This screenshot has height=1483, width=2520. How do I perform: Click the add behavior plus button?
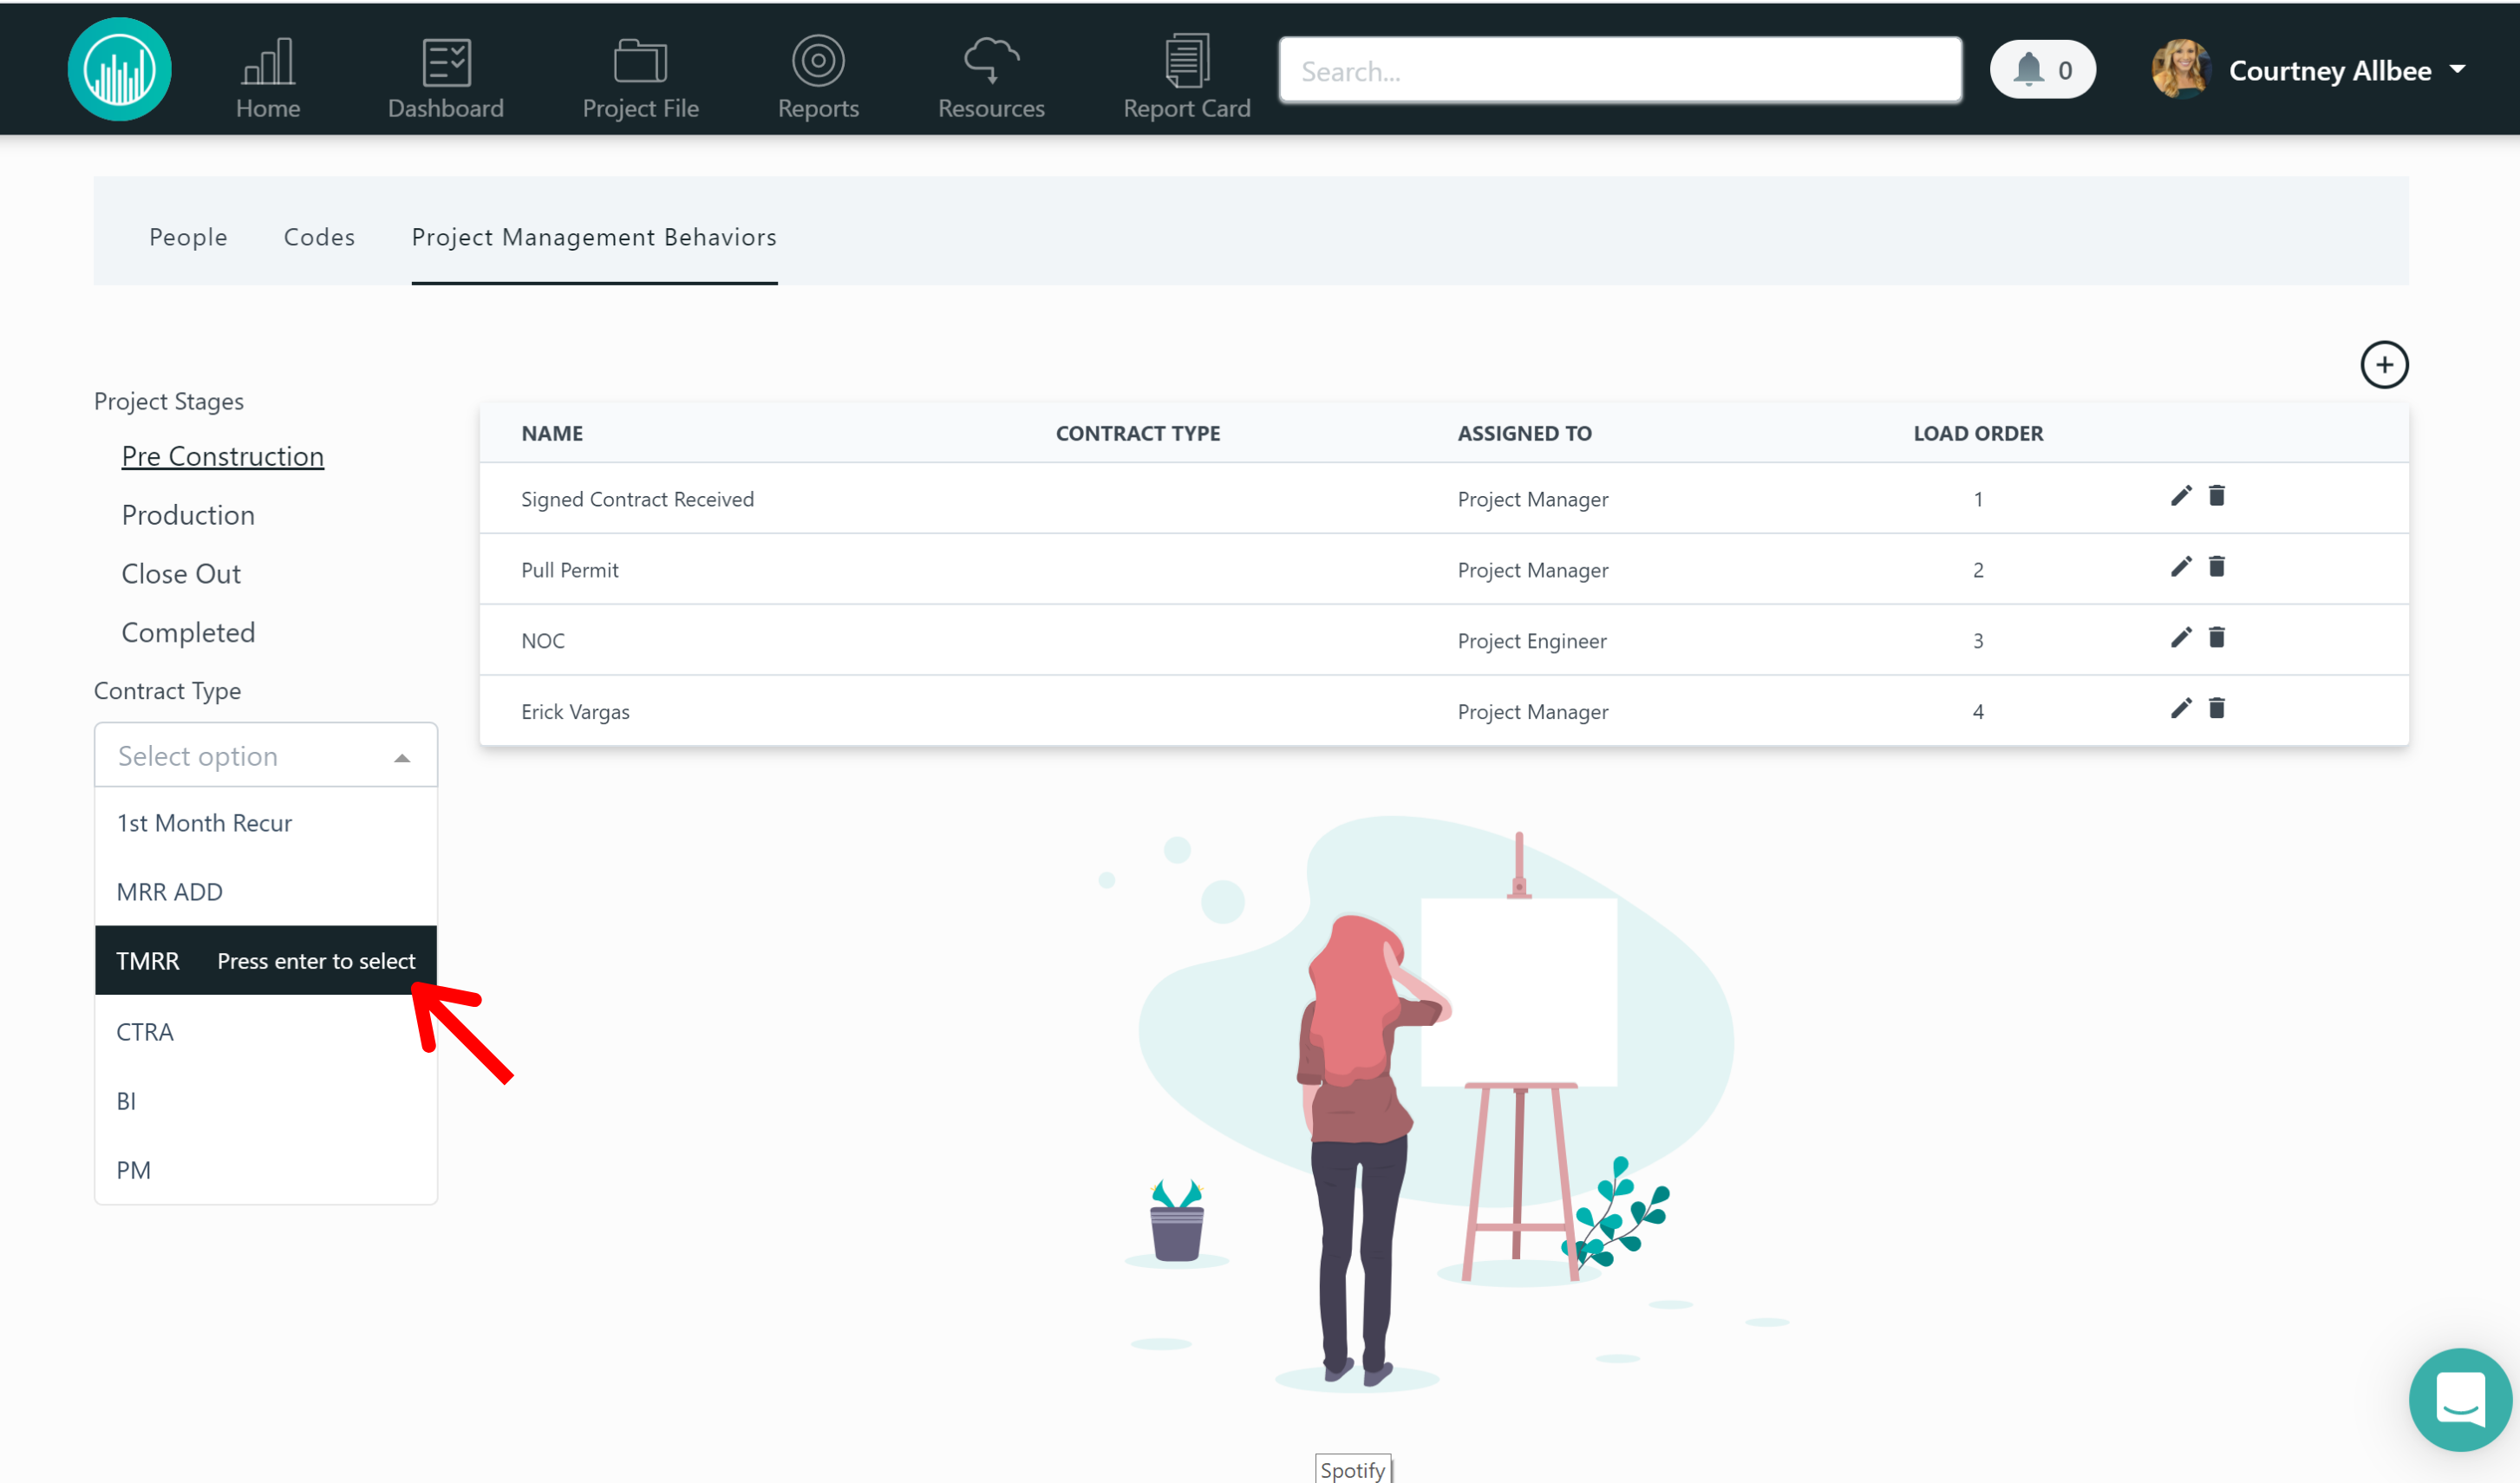pos(2384,365)
